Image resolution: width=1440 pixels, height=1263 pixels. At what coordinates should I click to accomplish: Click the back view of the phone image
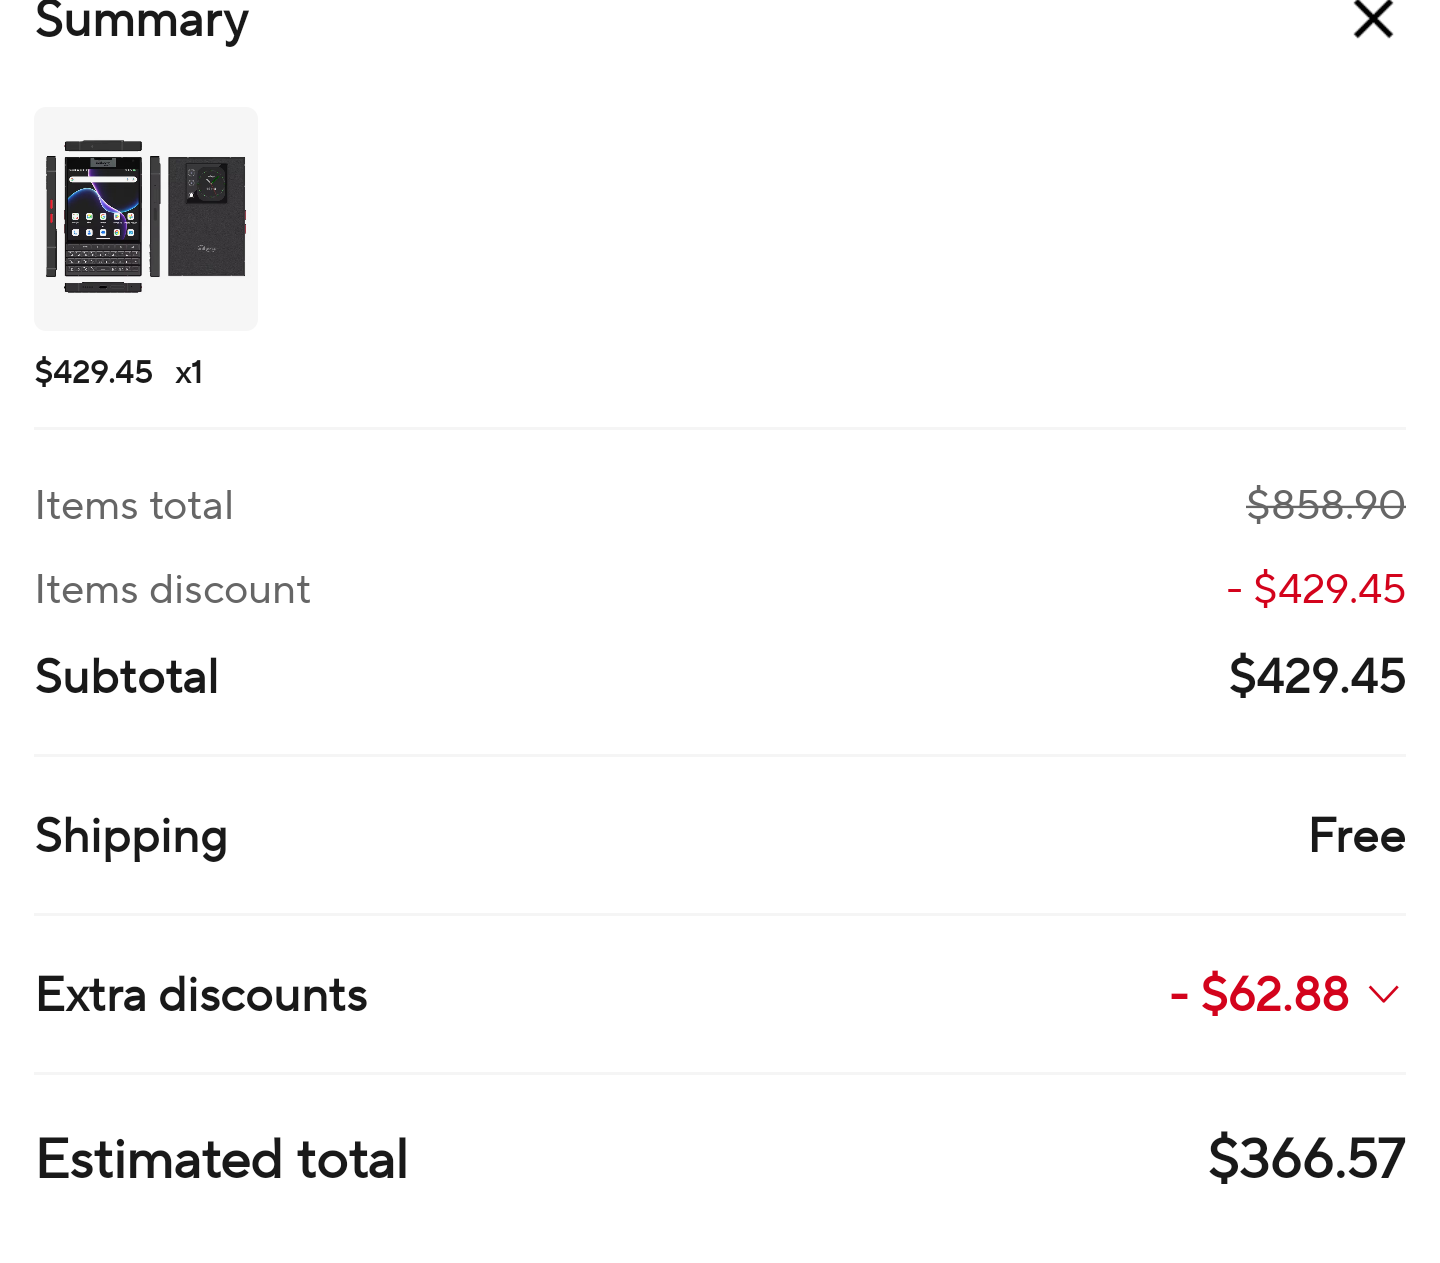tap(206, 216)
